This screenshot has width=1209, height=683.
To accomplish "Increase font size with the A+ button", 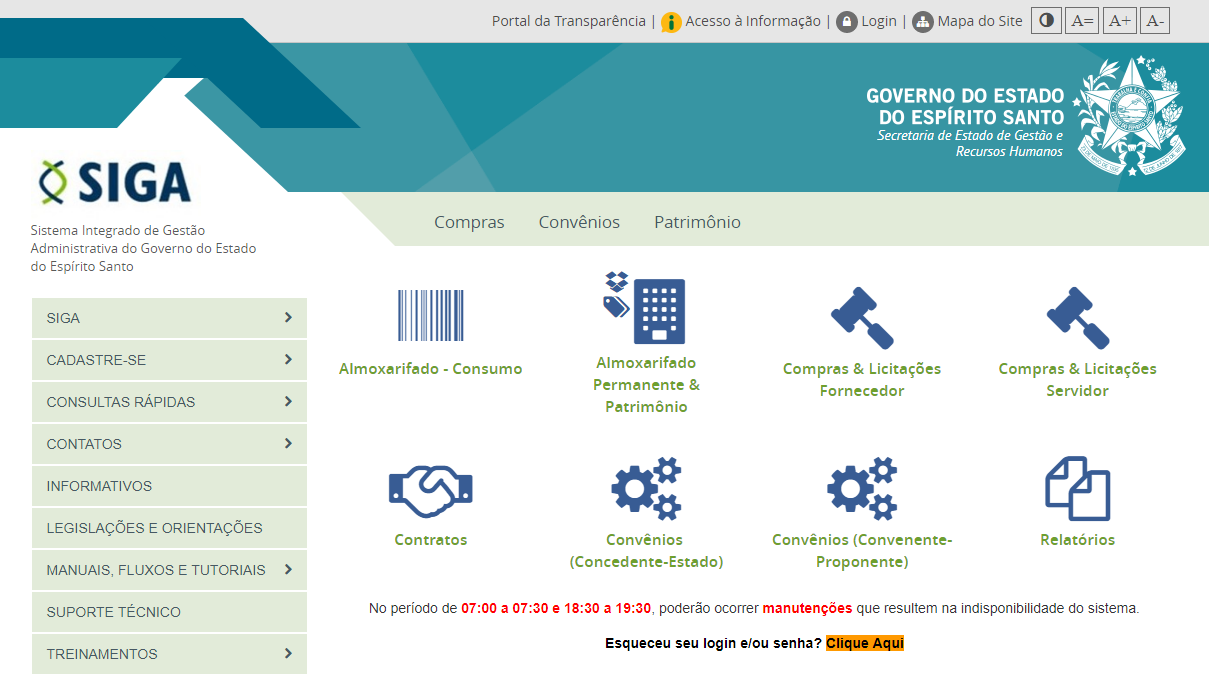I will coord(1119,21).
